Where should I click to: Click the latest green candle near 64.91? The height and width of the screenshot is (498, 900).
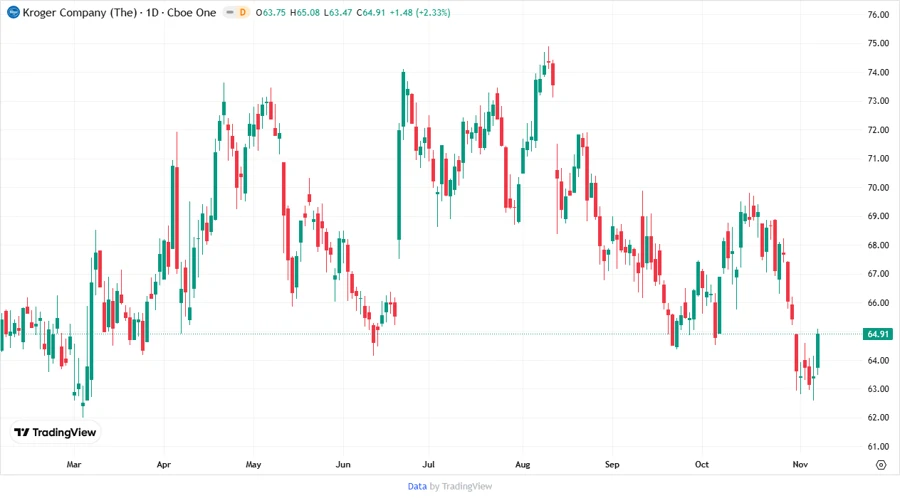click(x=818, y=351)
